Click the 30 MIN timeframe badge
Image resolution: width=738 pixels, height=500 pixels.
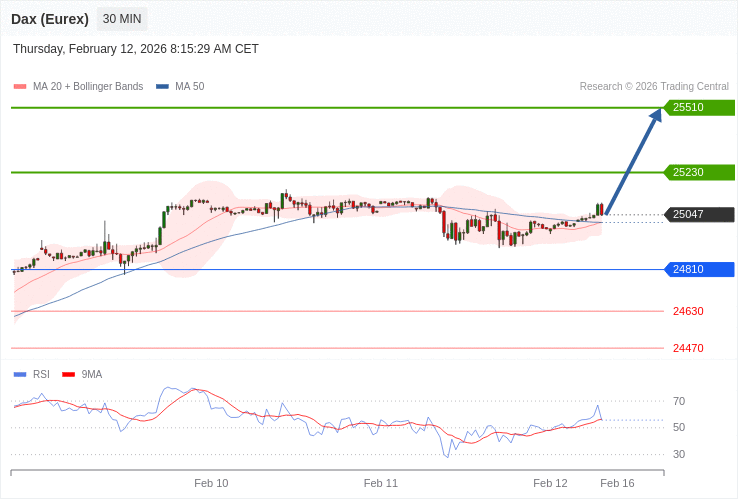pos(122,19)
